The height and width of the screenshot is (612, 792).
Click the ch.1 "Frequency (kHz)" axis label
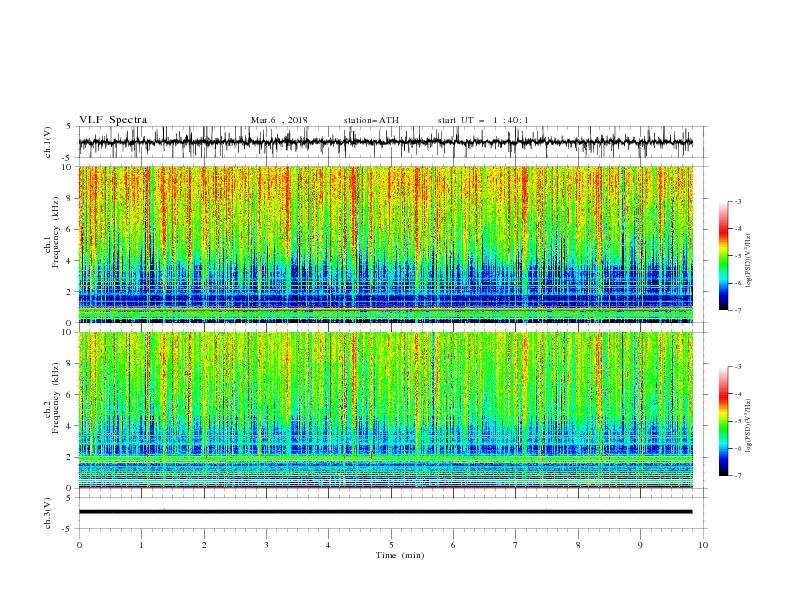55,233
